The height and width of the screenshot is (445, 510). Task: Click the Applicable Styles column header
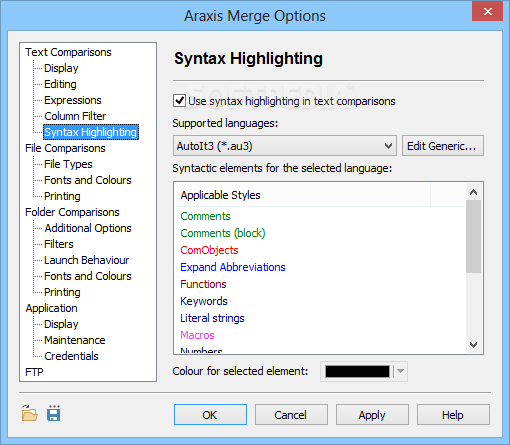click(302, 195)
